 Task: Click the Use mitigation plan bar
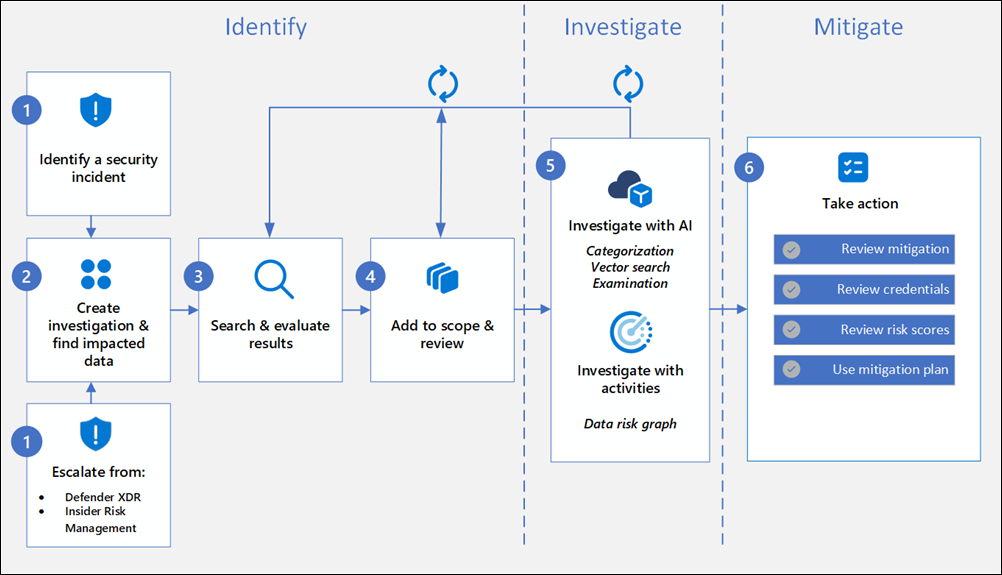pyautogui.click(x=864, y=370)
